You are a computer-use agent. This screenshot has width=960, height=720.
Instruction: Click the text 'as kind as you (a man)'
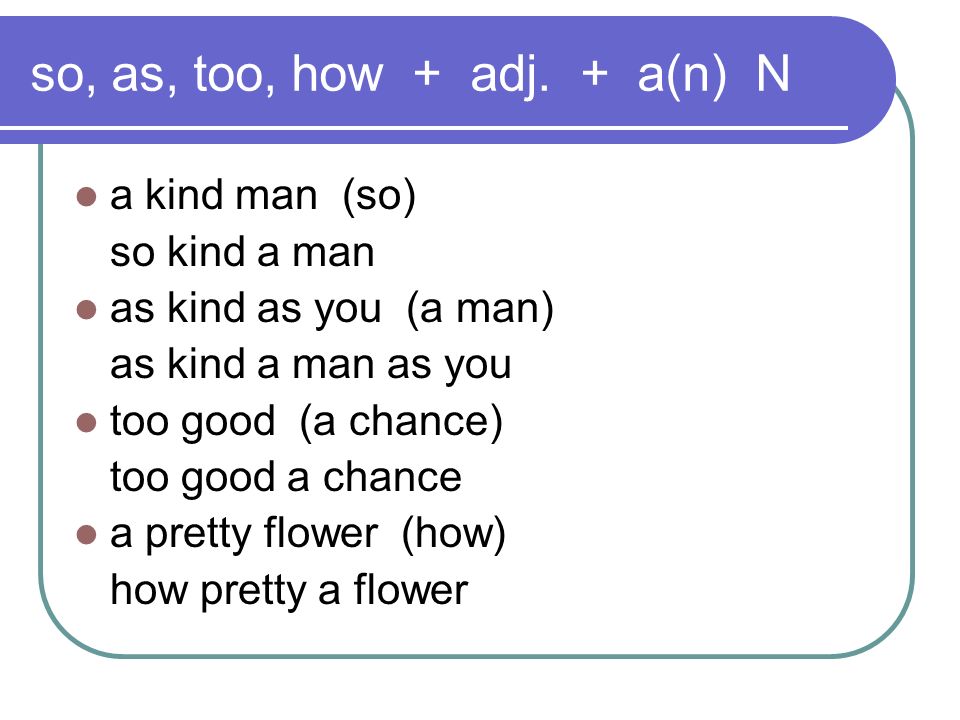332,310
